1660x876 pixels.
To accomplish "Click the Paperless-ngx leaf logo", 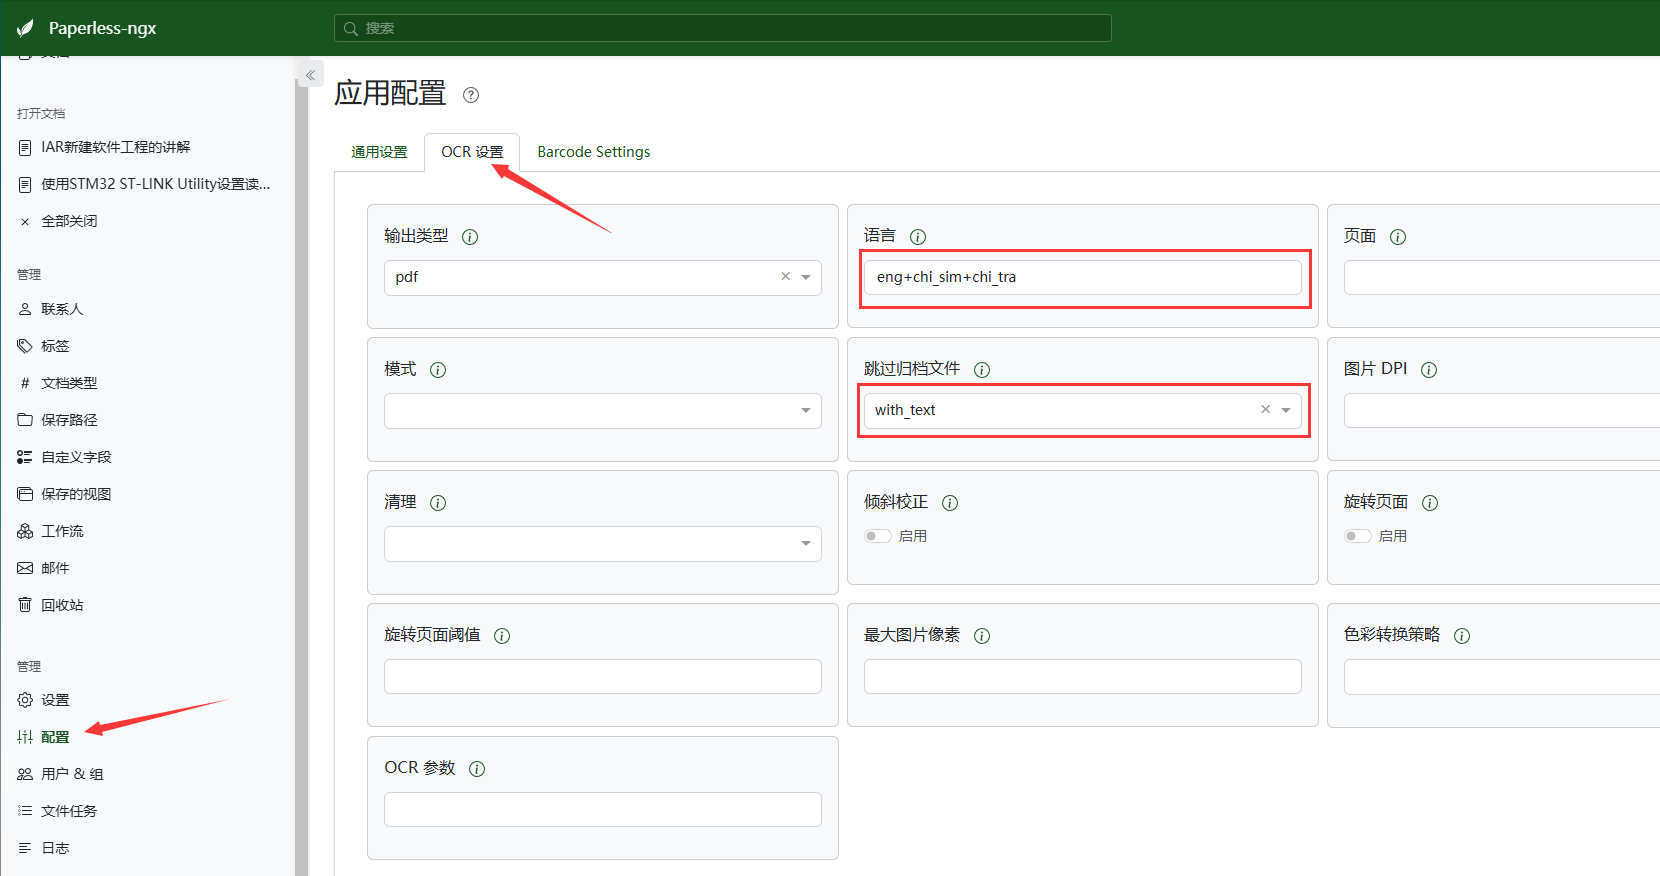I will pos(26,28).
